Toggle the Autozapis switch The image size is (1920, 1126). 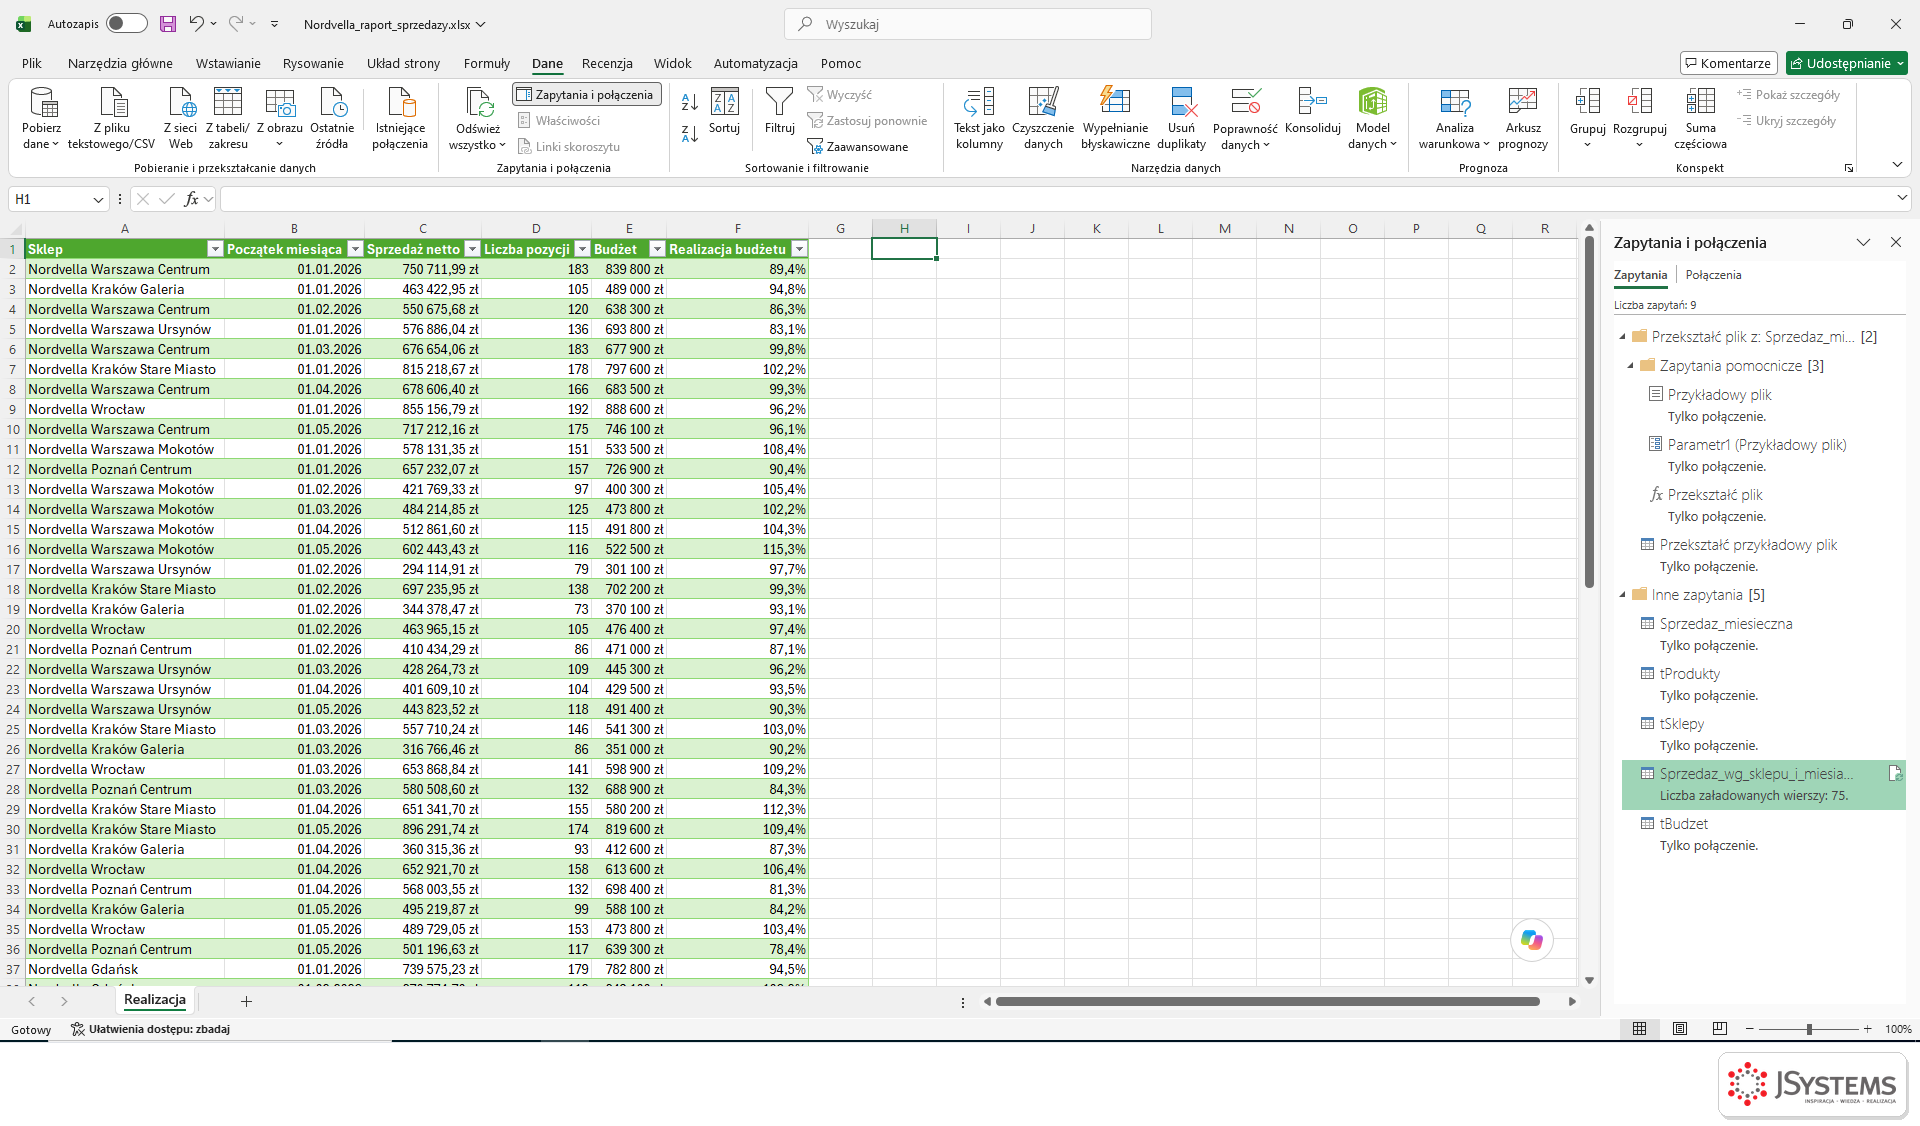127,24
